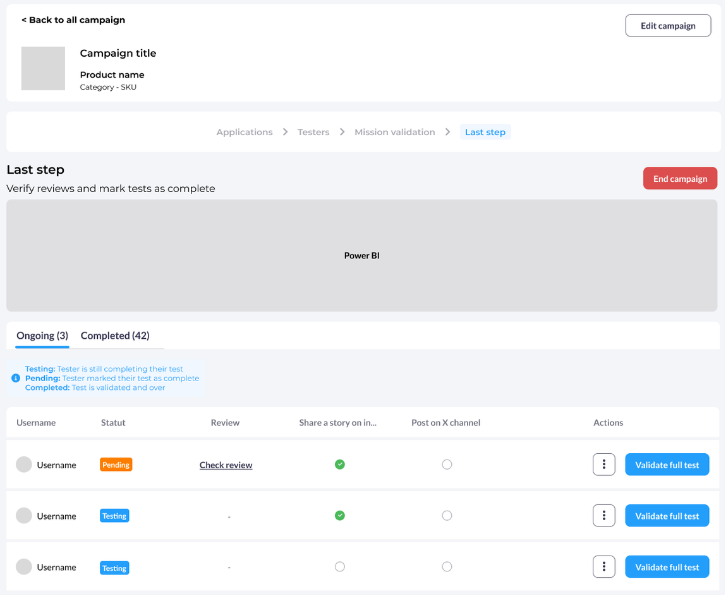Select the Ongoing (3) tab

point(42,336)
